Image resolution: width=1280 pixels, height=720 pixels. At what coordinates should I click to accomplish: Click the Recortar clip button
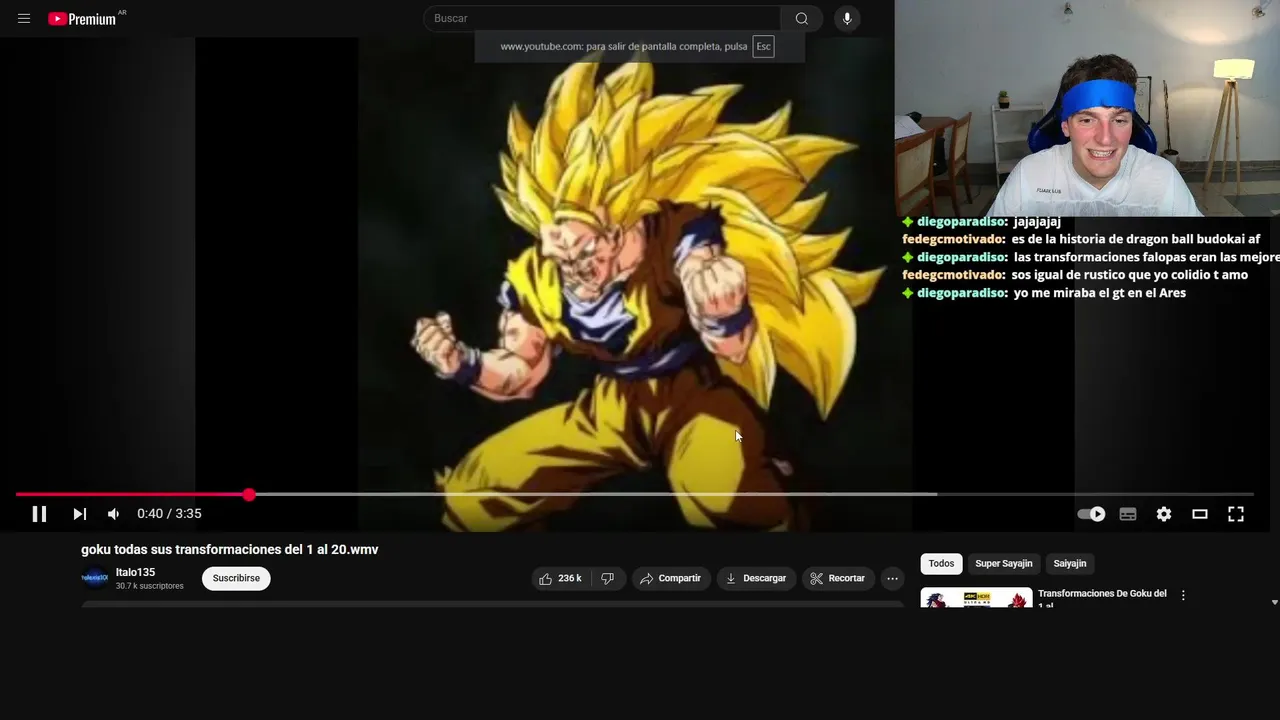coord(838,578)
